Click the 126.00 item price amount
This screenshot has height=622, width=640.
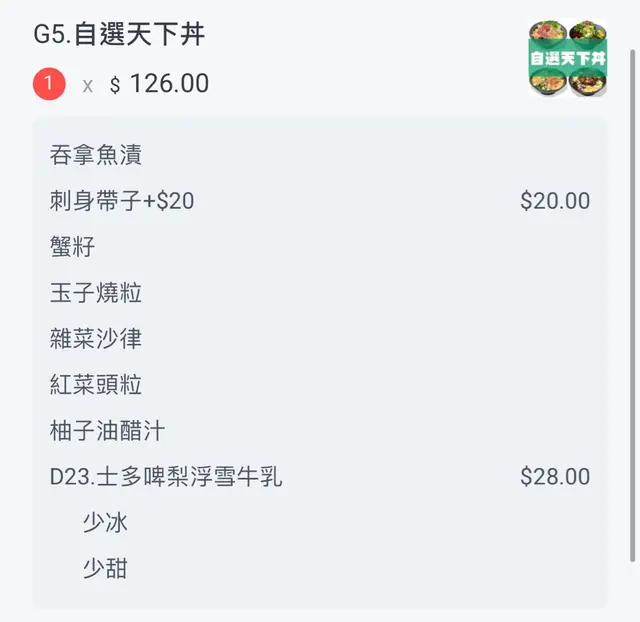coord(169,84)
